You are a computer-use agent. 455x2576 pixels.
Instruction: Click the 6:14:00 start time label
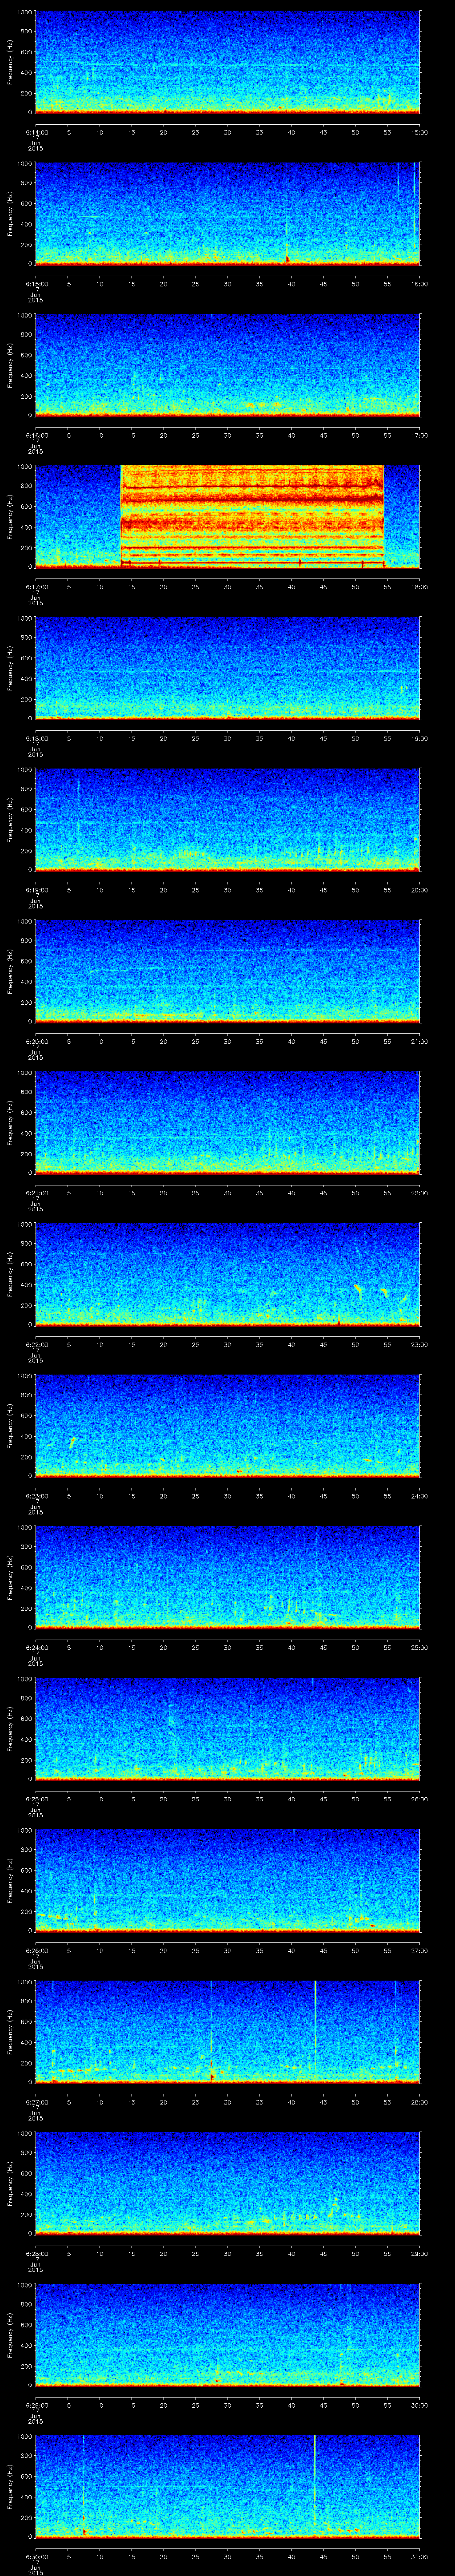36,132
